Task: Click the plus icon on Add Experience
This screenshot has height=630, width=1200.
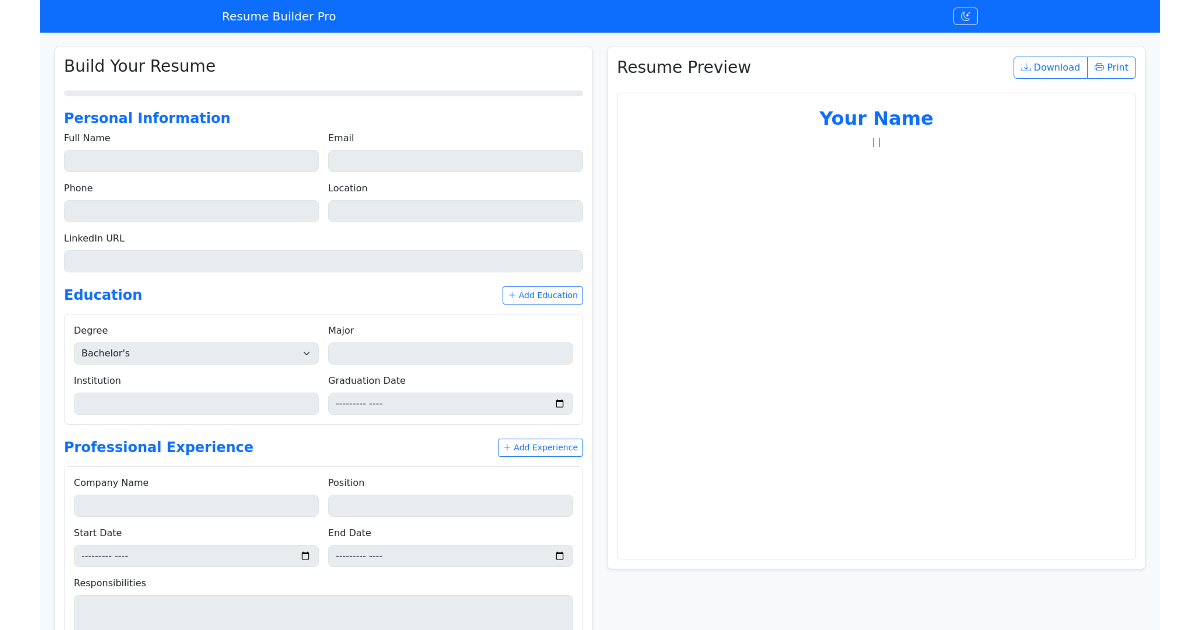Action: click(x=508, y=447)
